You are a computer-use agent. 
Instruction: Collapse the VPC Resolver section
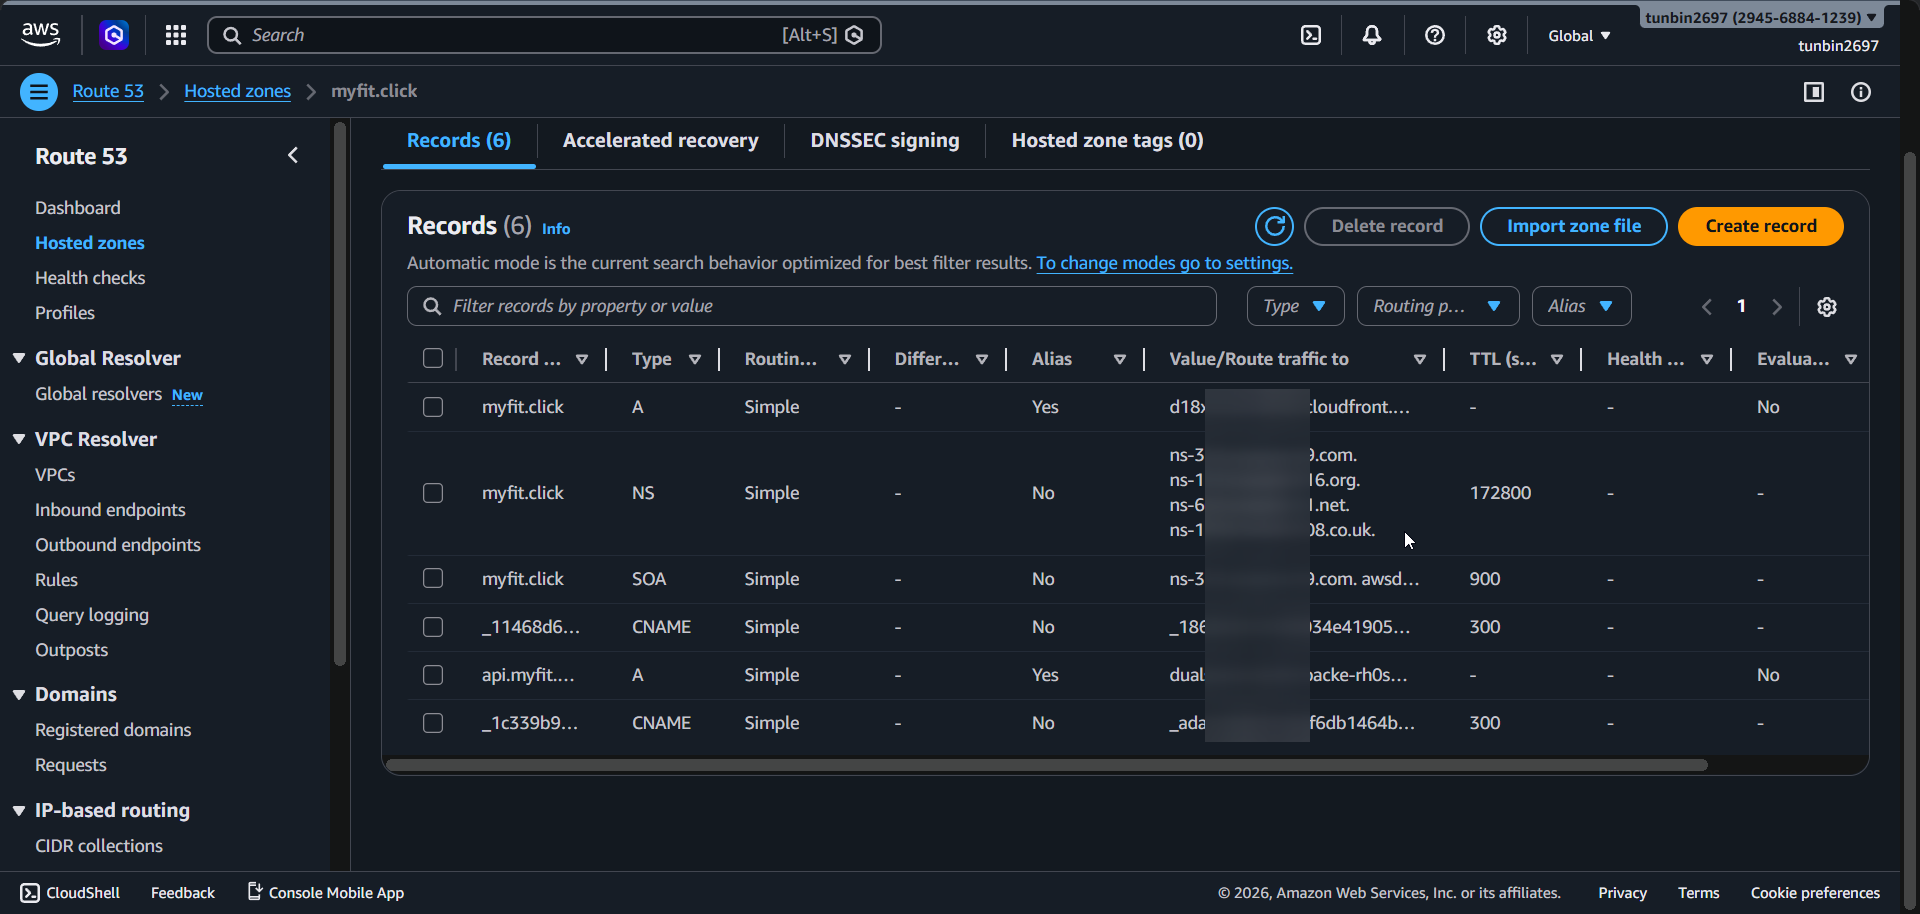[19, 439]
